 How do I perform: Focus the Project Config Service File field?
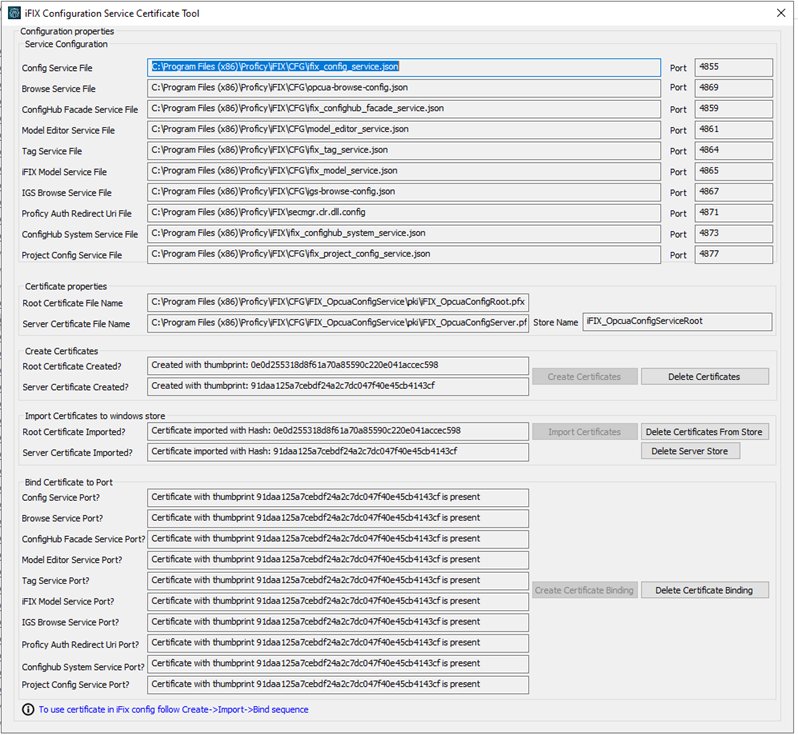pos(404,255)
